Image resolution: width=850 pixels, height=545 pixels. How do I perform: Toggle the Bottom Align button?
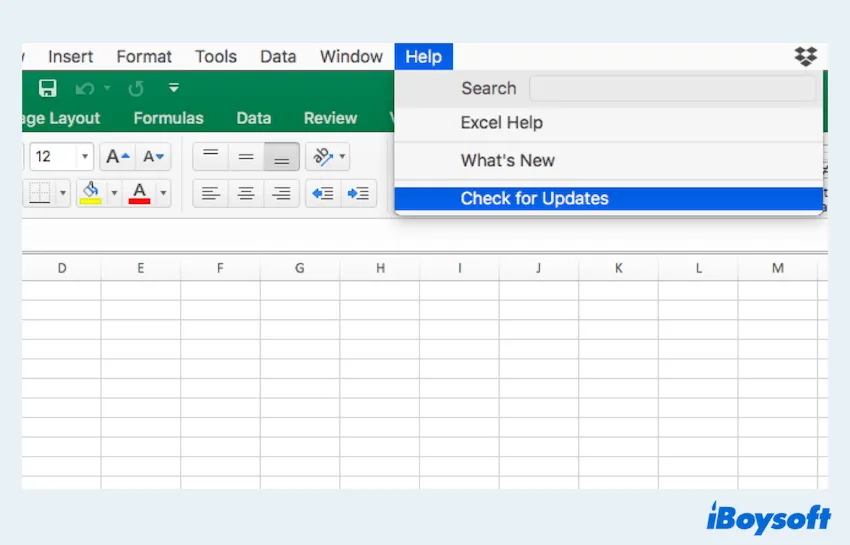click(x=281, y=157)
